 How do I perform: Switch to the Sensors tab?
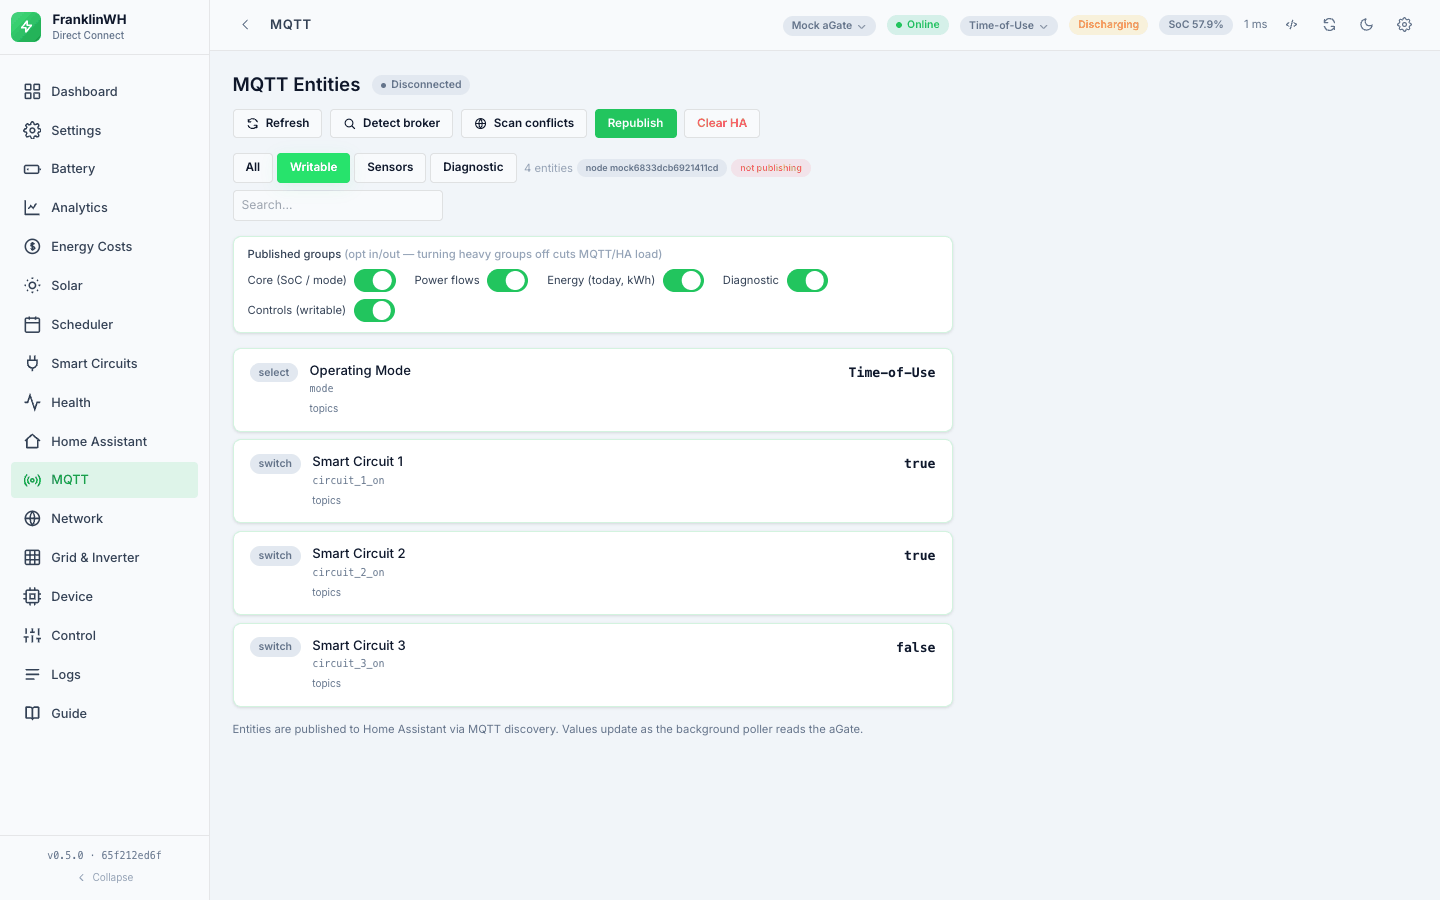(x=390, y=168)
